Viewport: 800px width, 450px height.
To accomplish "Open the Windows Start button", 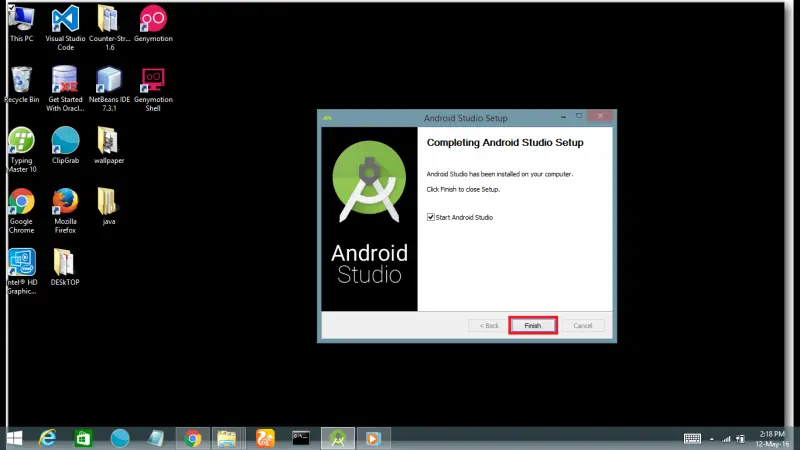I will [14, 438].
